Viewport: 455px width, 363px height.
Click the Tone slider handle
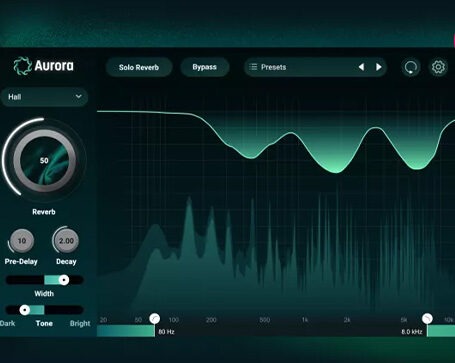tap(25, 310)
